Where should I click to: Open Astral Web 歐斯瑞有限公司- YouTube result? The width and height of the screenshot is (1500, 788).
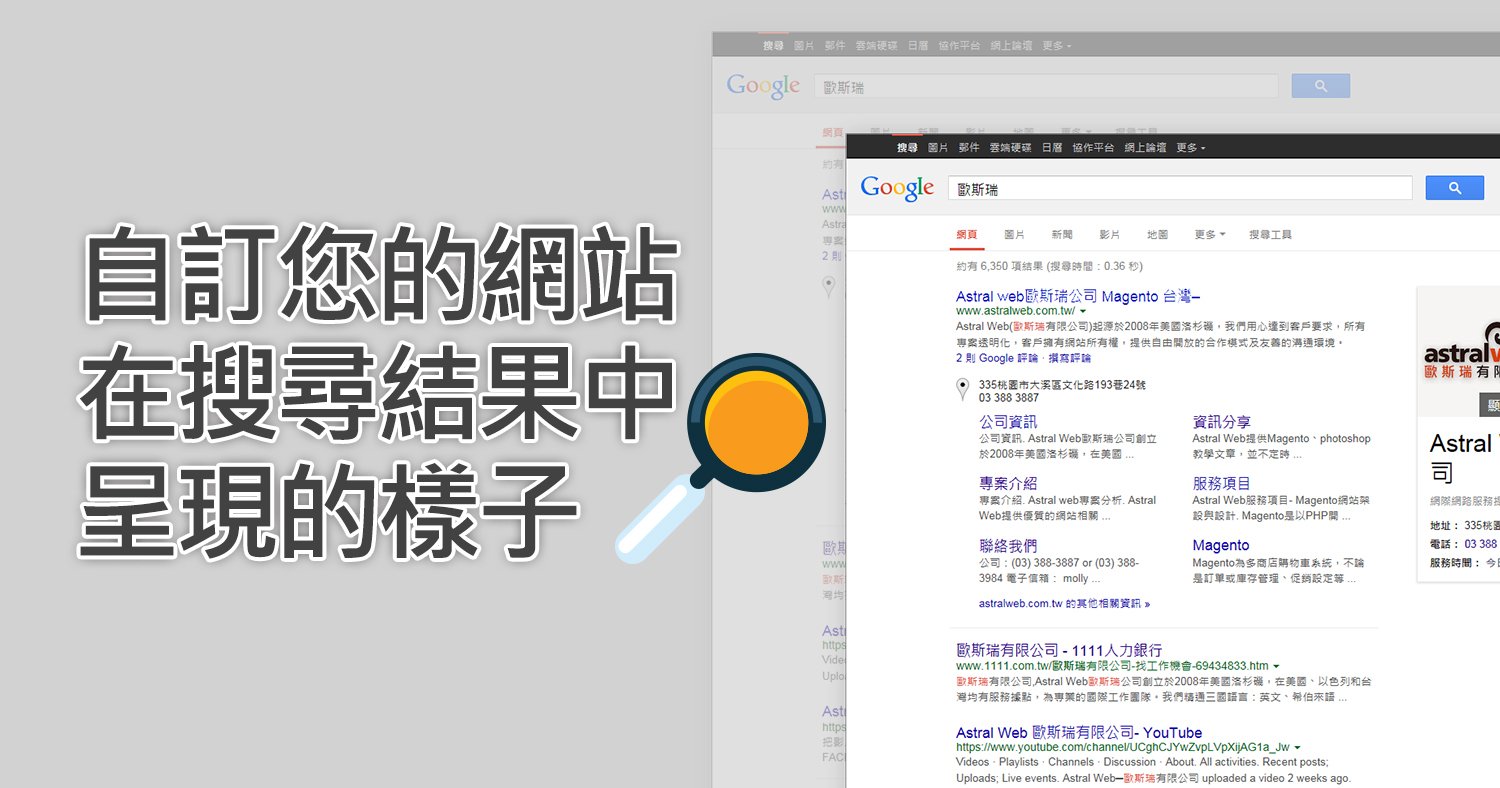tap(1079, 733)
